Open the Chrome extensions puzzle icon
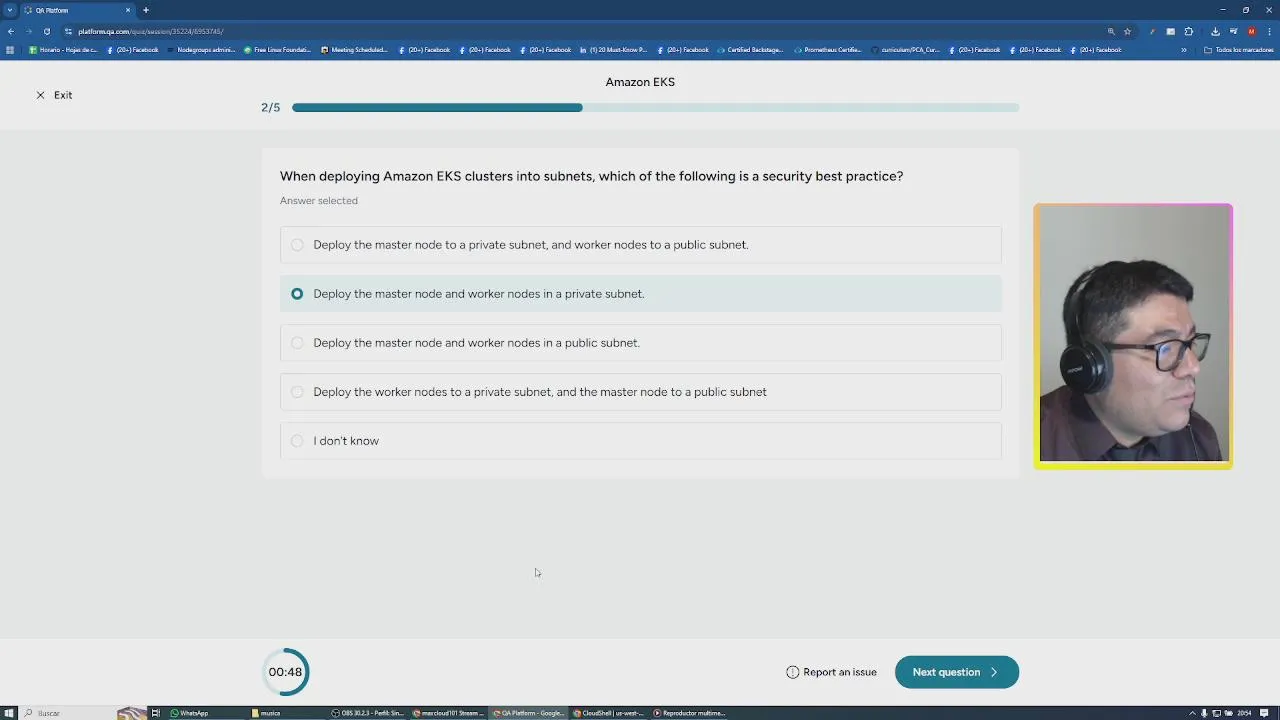This screenshot has height=720, width=1280. 1189,31
